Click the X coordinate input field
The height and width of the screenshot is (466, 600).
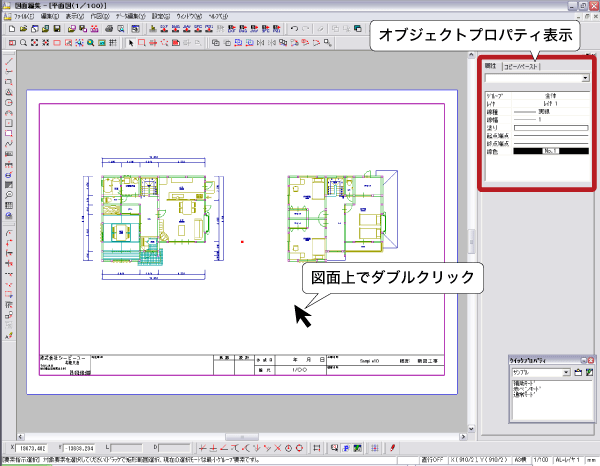pos(31,448)
